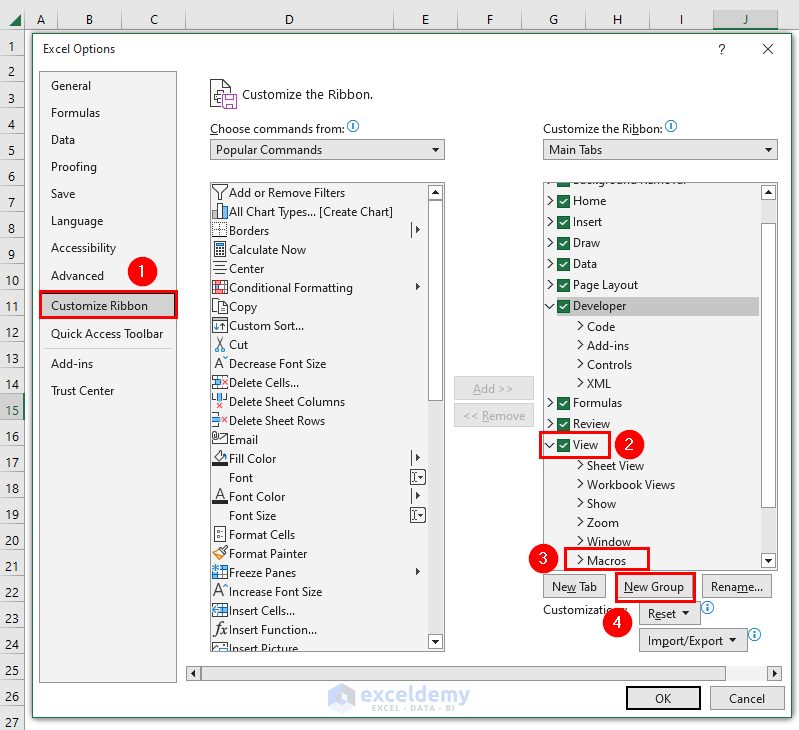The height and width of the screenshot is (730, 799).
Task: Click the New Tab button
Action: pyautogui.click(x=574, y=587)
